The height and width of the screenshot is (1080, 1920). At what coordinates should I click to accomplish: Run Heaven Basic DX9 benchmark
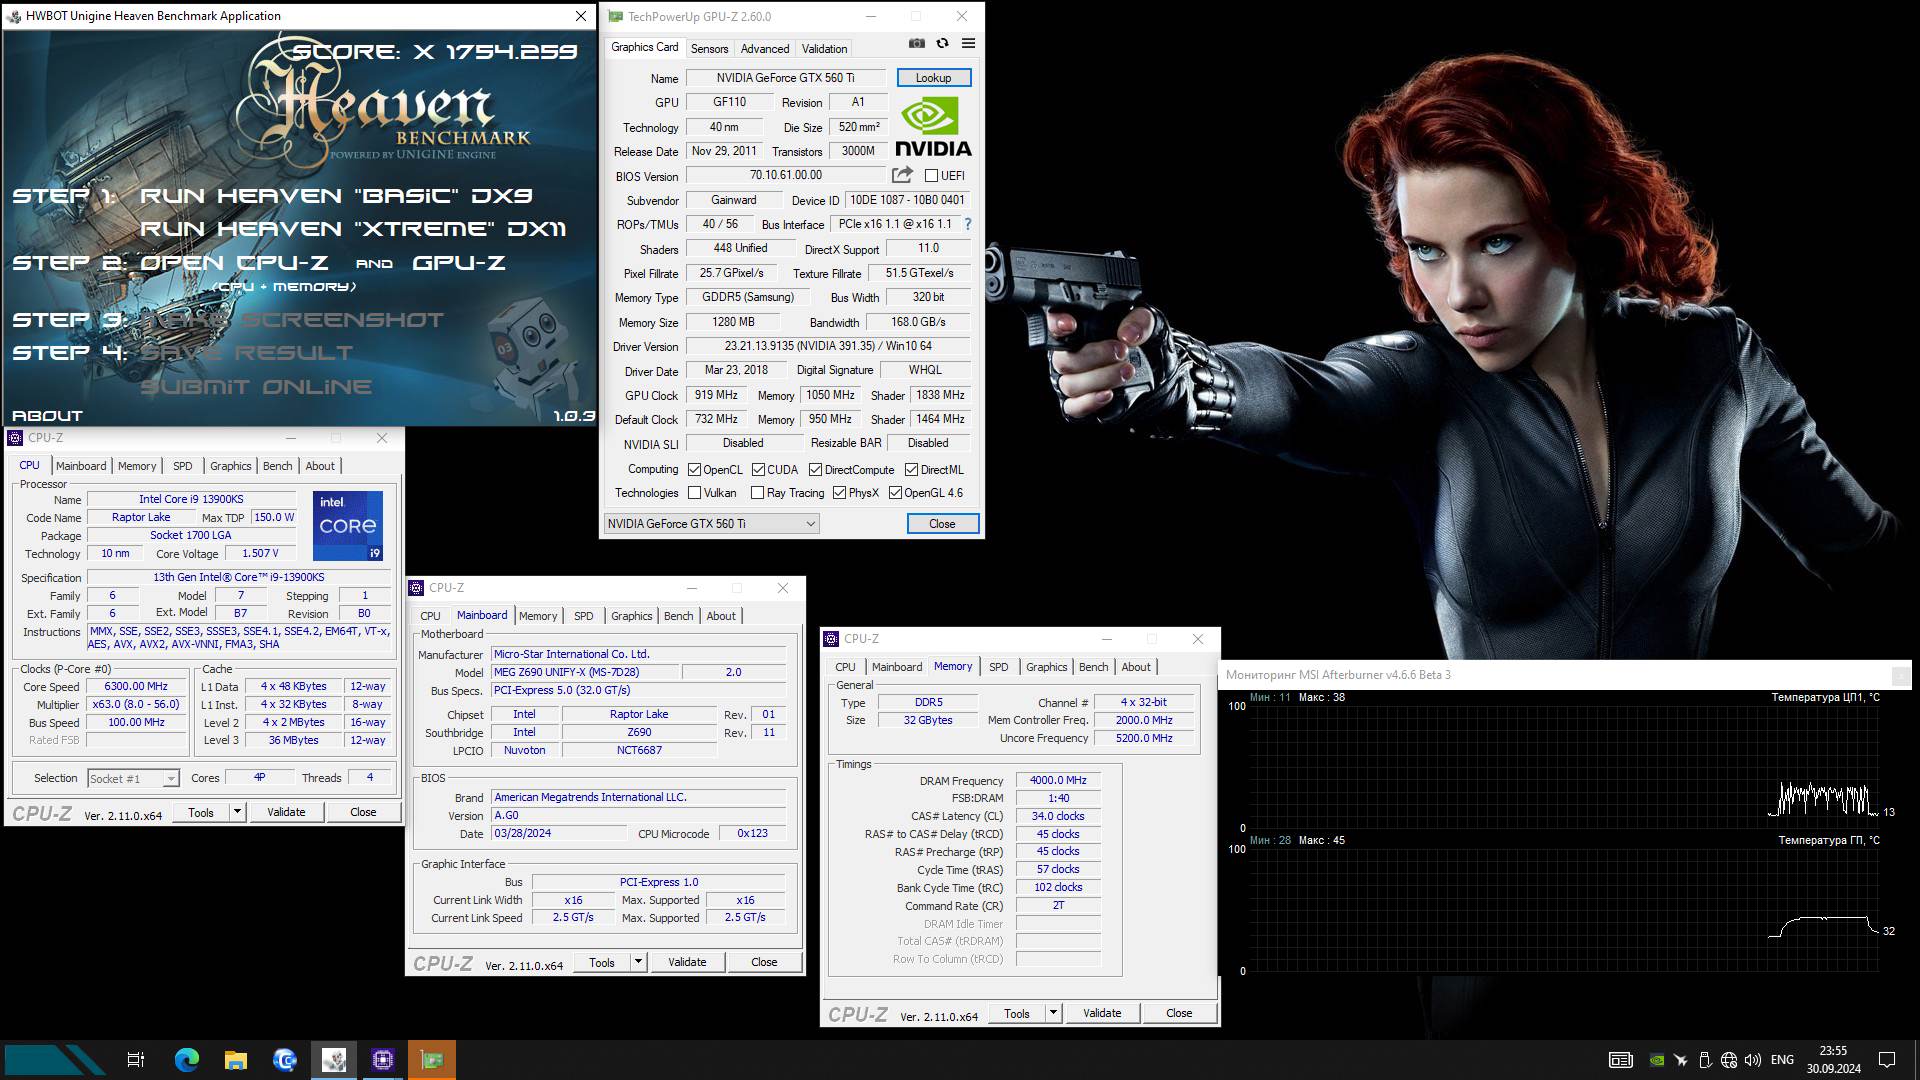click(x=336, y=196)
